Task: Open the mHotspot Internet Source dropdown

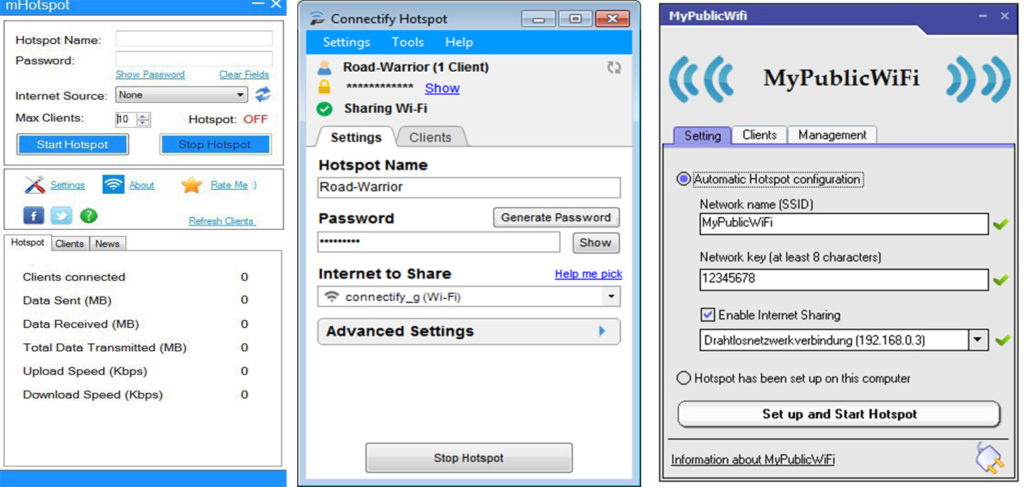Action: click(182, 95)
